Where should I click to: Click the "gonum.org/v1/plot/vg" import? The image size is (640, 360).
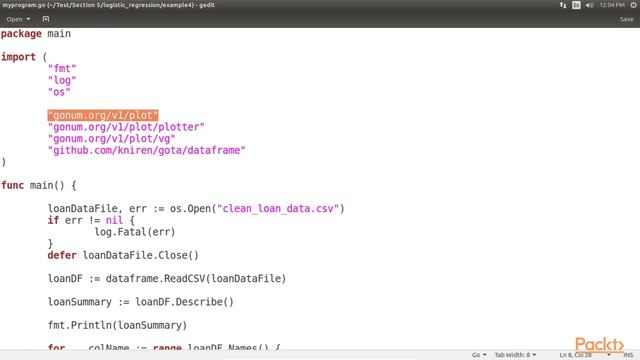(111, 139)
